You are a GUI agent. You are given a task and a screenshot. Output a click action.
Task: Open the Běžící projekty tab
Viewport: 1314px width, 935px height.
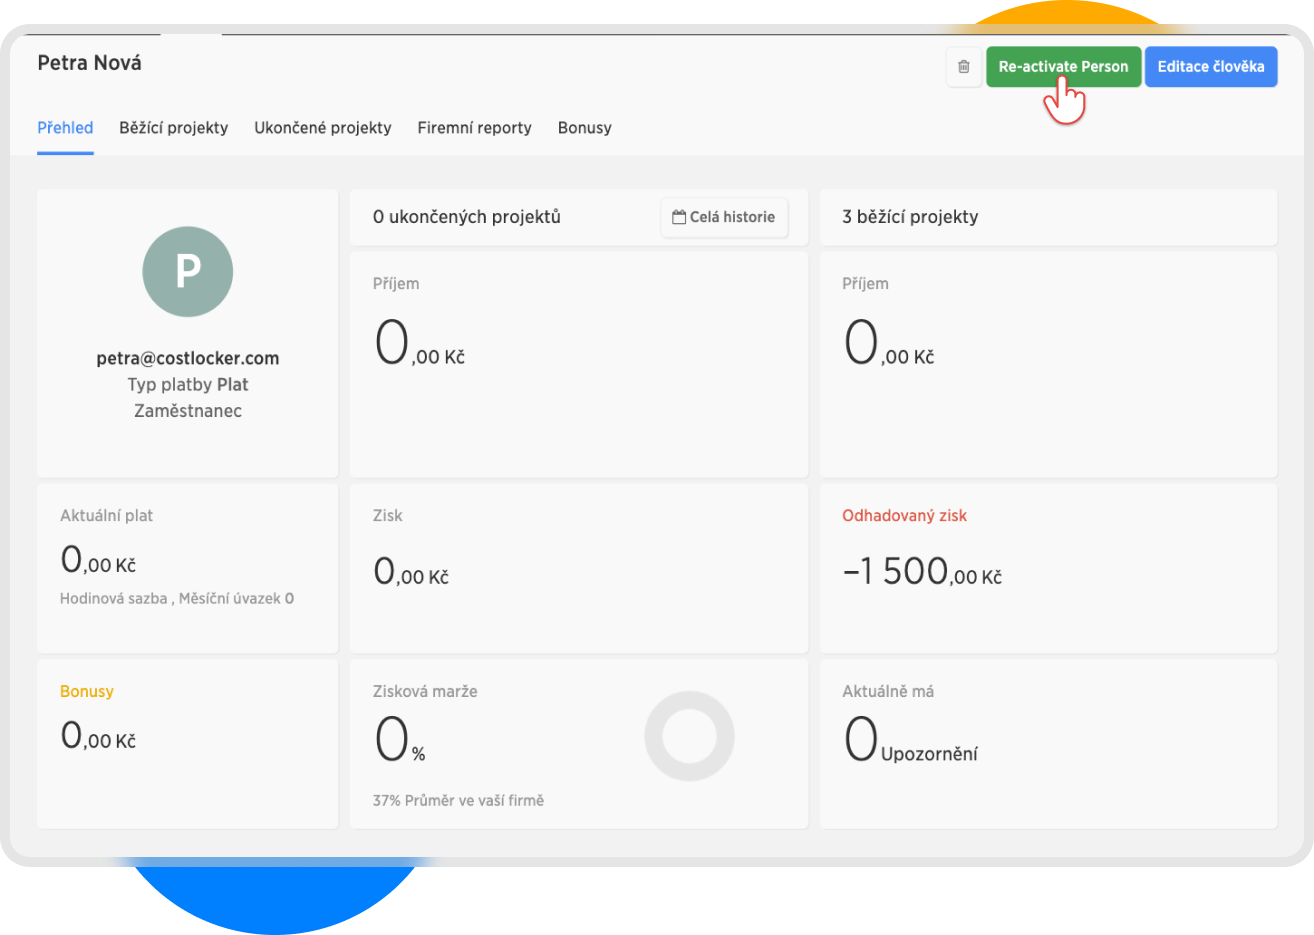point(173,128)
